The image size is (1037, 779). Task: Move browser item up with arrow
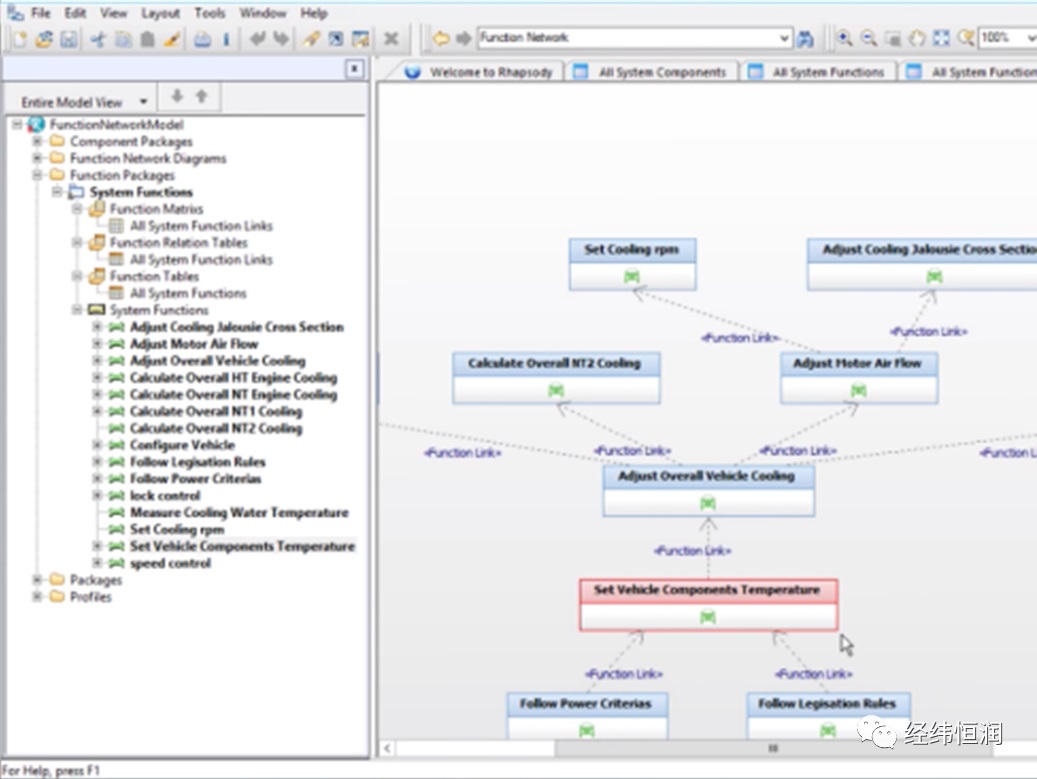(x=202, y=97)
